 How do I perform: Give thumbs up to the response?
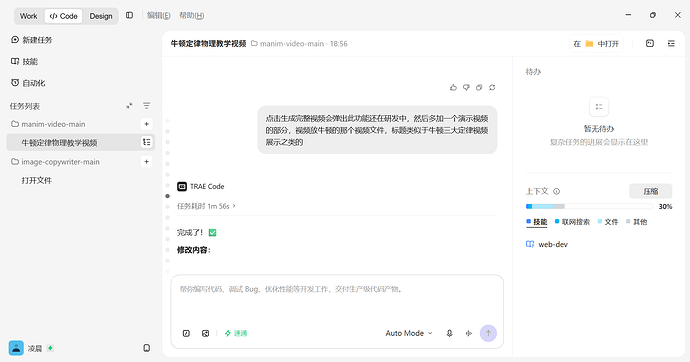click(453, 88)
